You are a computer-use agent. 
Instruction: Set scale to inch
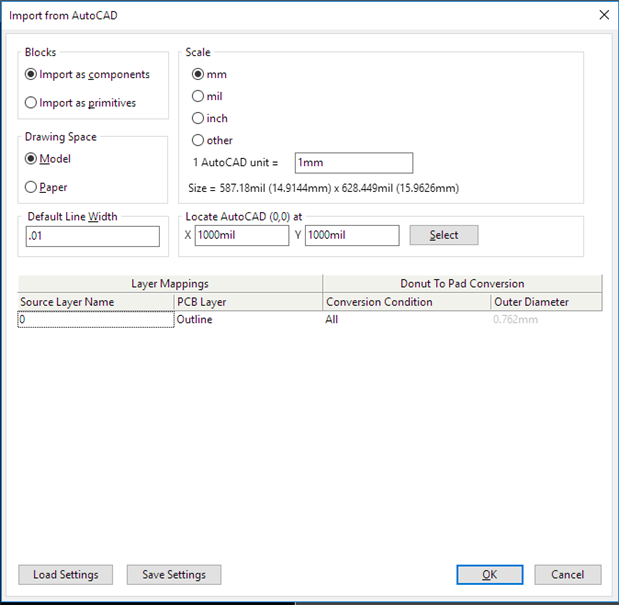click(210, 118)
